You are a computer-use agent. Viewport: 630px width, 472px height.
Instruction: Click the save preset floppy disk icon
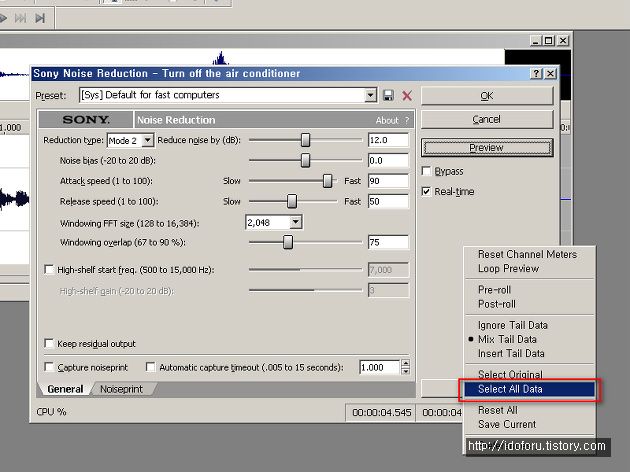(x=388, y=96)
